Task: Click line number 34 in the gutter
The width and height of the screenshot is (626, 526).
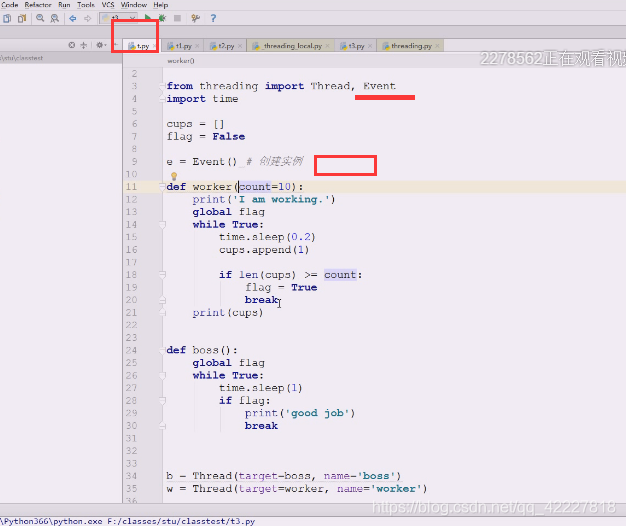Action: pyautogui.click(x=131, y=476)
